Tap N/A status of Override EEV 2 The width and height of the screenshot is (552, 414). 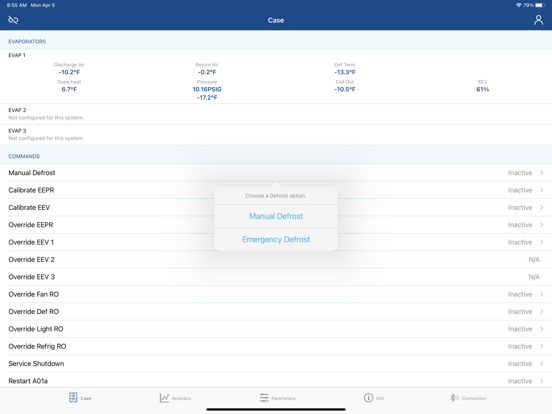534,259
